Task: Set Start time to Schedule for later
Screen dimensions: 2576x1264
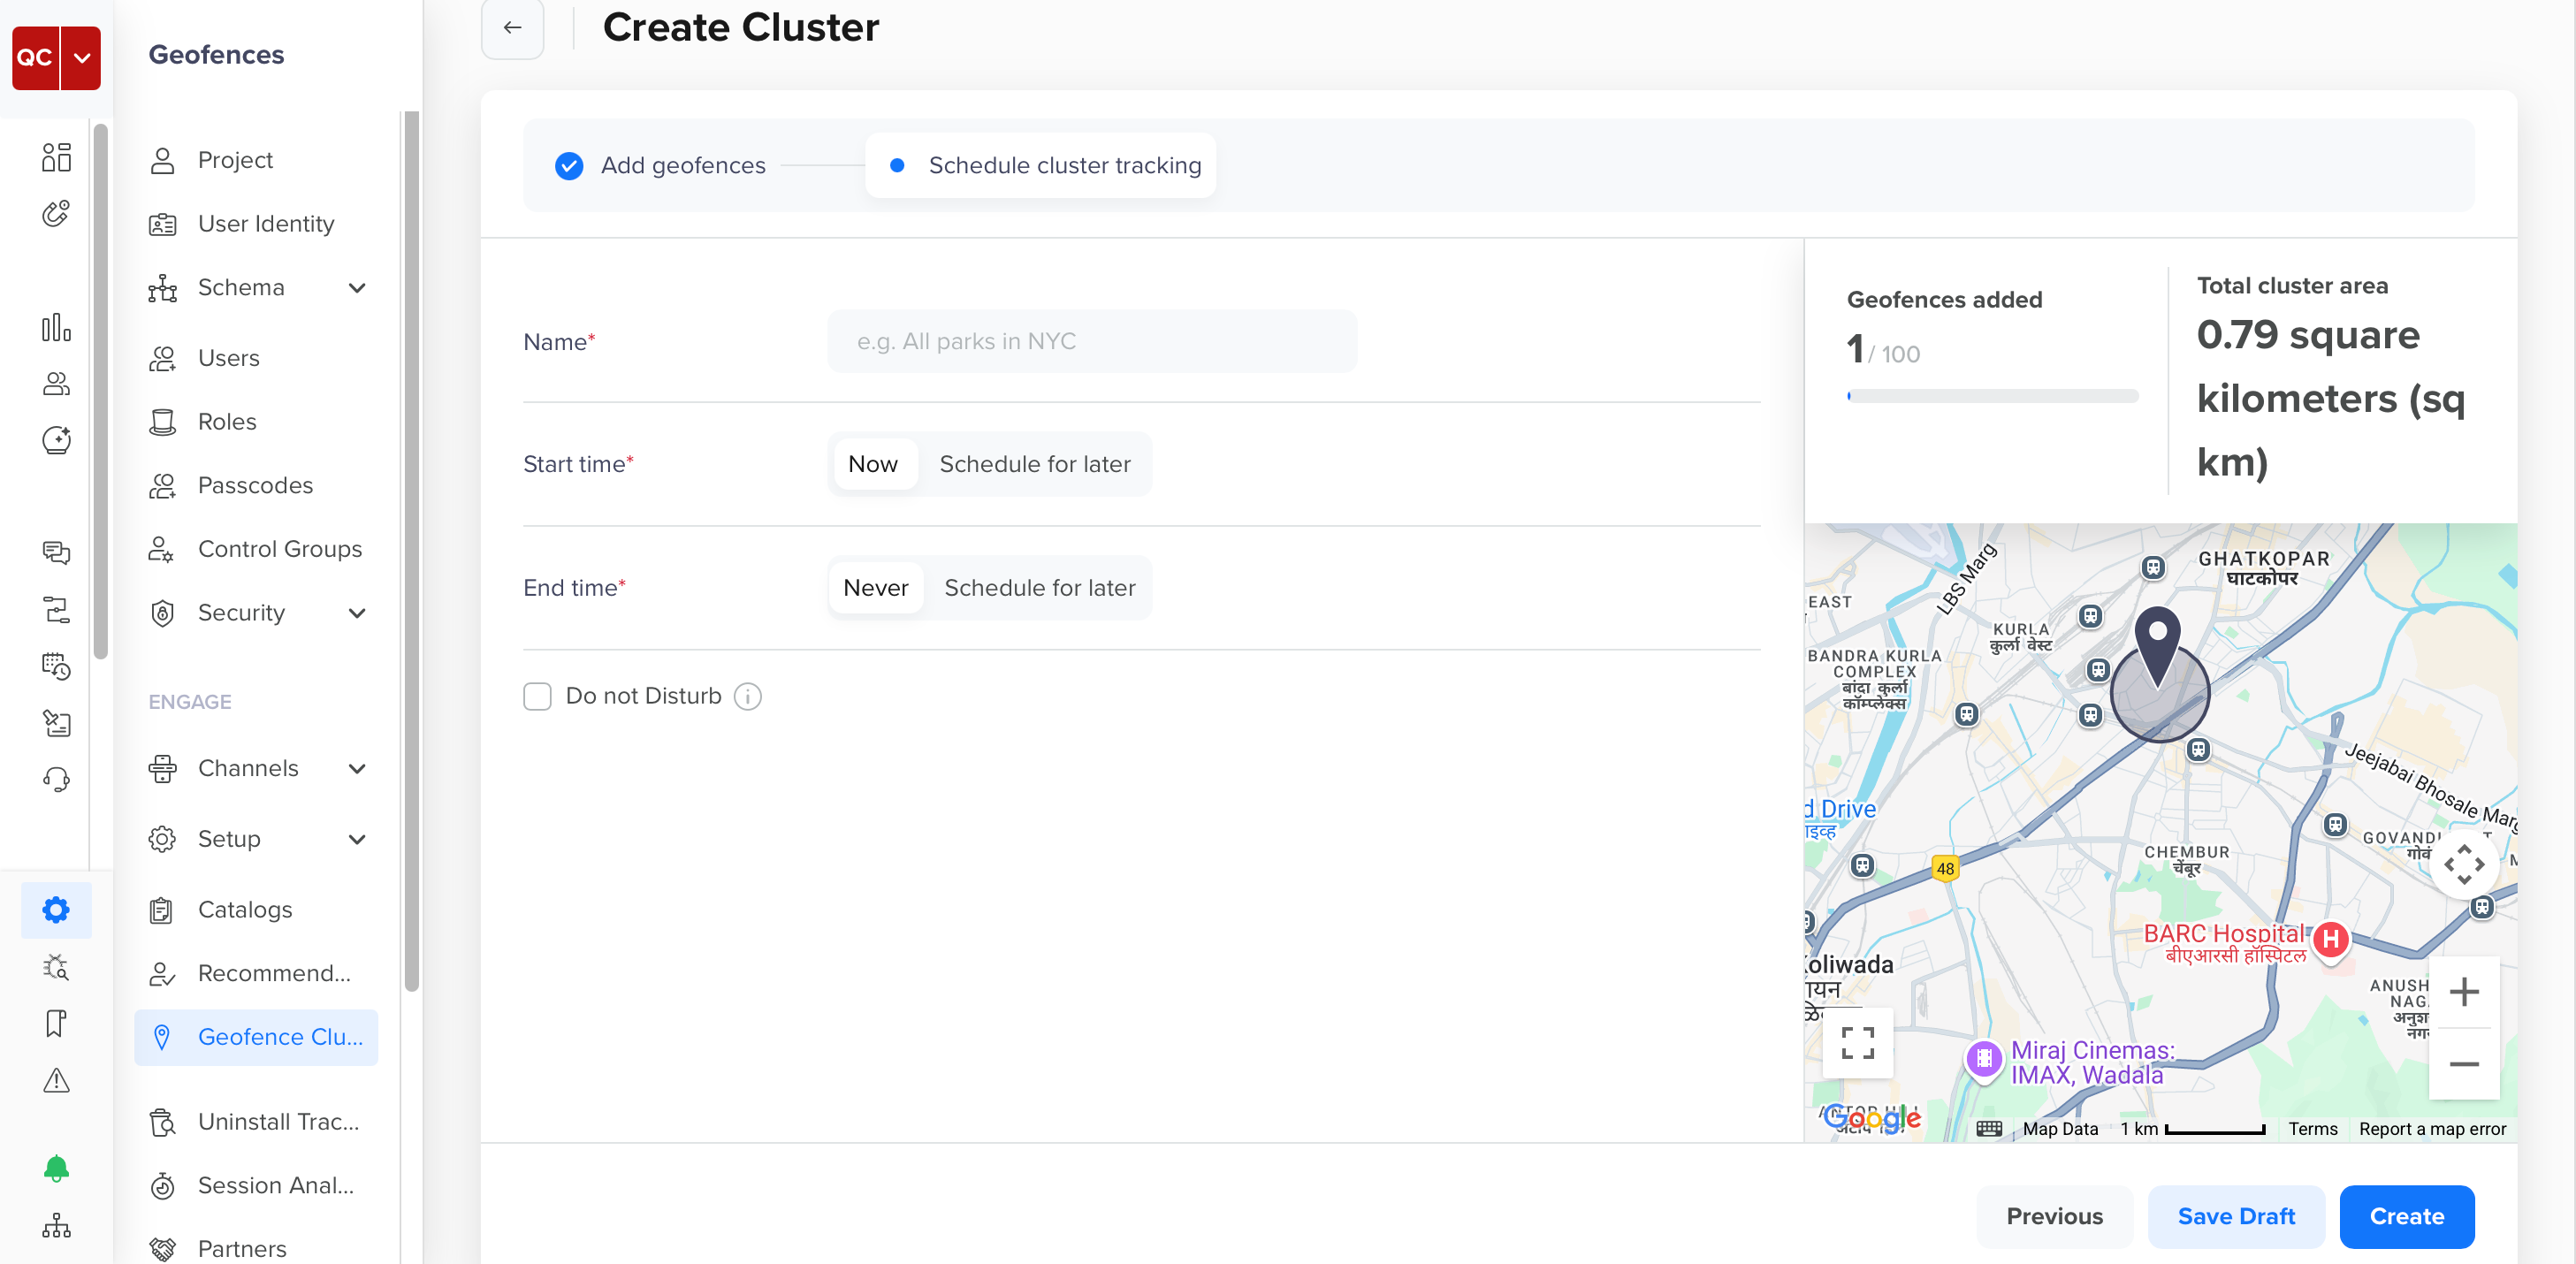Action: click(1035, 463)
